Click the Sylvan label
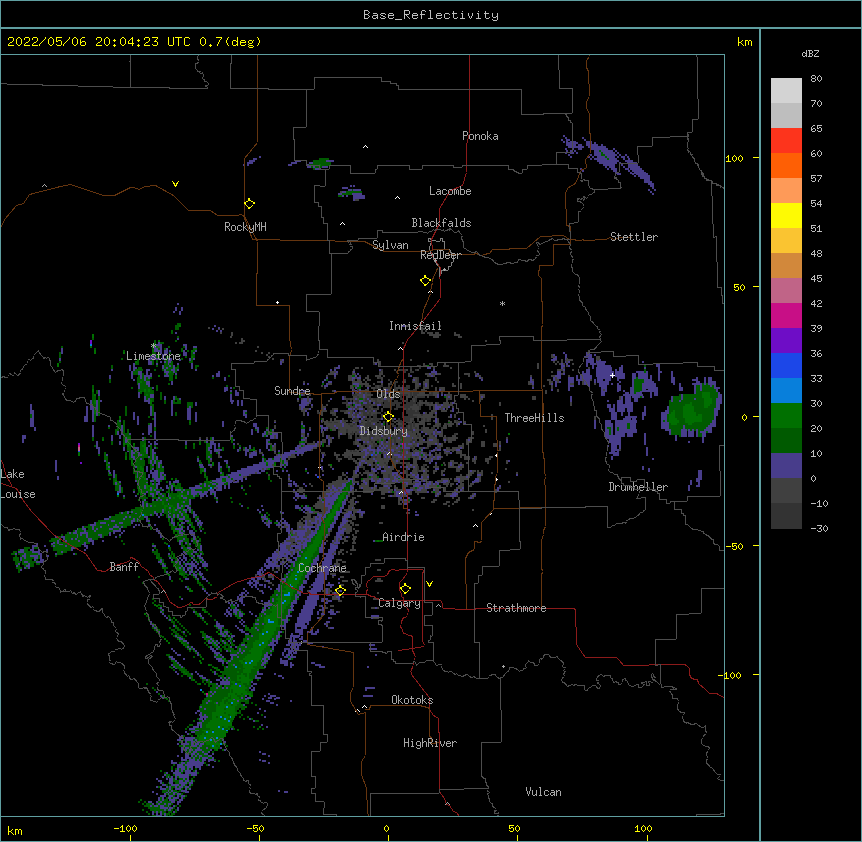This screenshot has width=862, height=842. coord(390,245)
